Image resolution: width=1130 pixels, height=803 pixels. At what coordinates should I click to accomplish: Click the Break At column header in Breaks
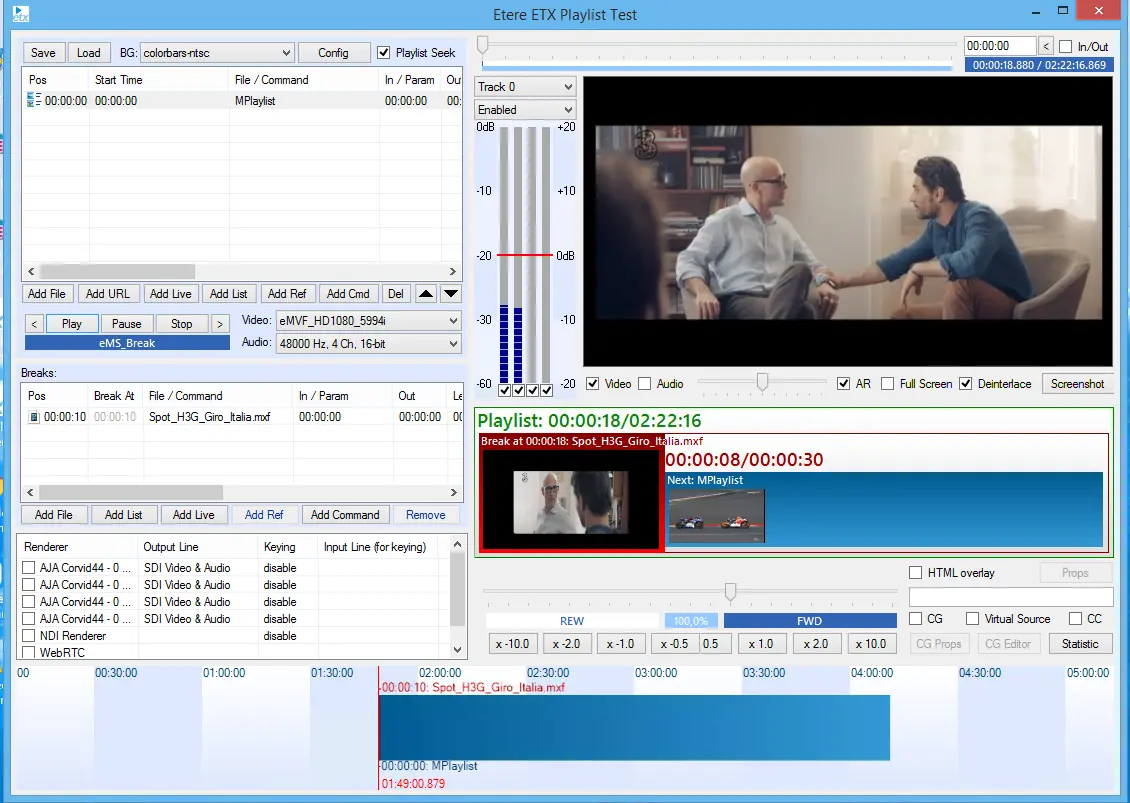114,396
